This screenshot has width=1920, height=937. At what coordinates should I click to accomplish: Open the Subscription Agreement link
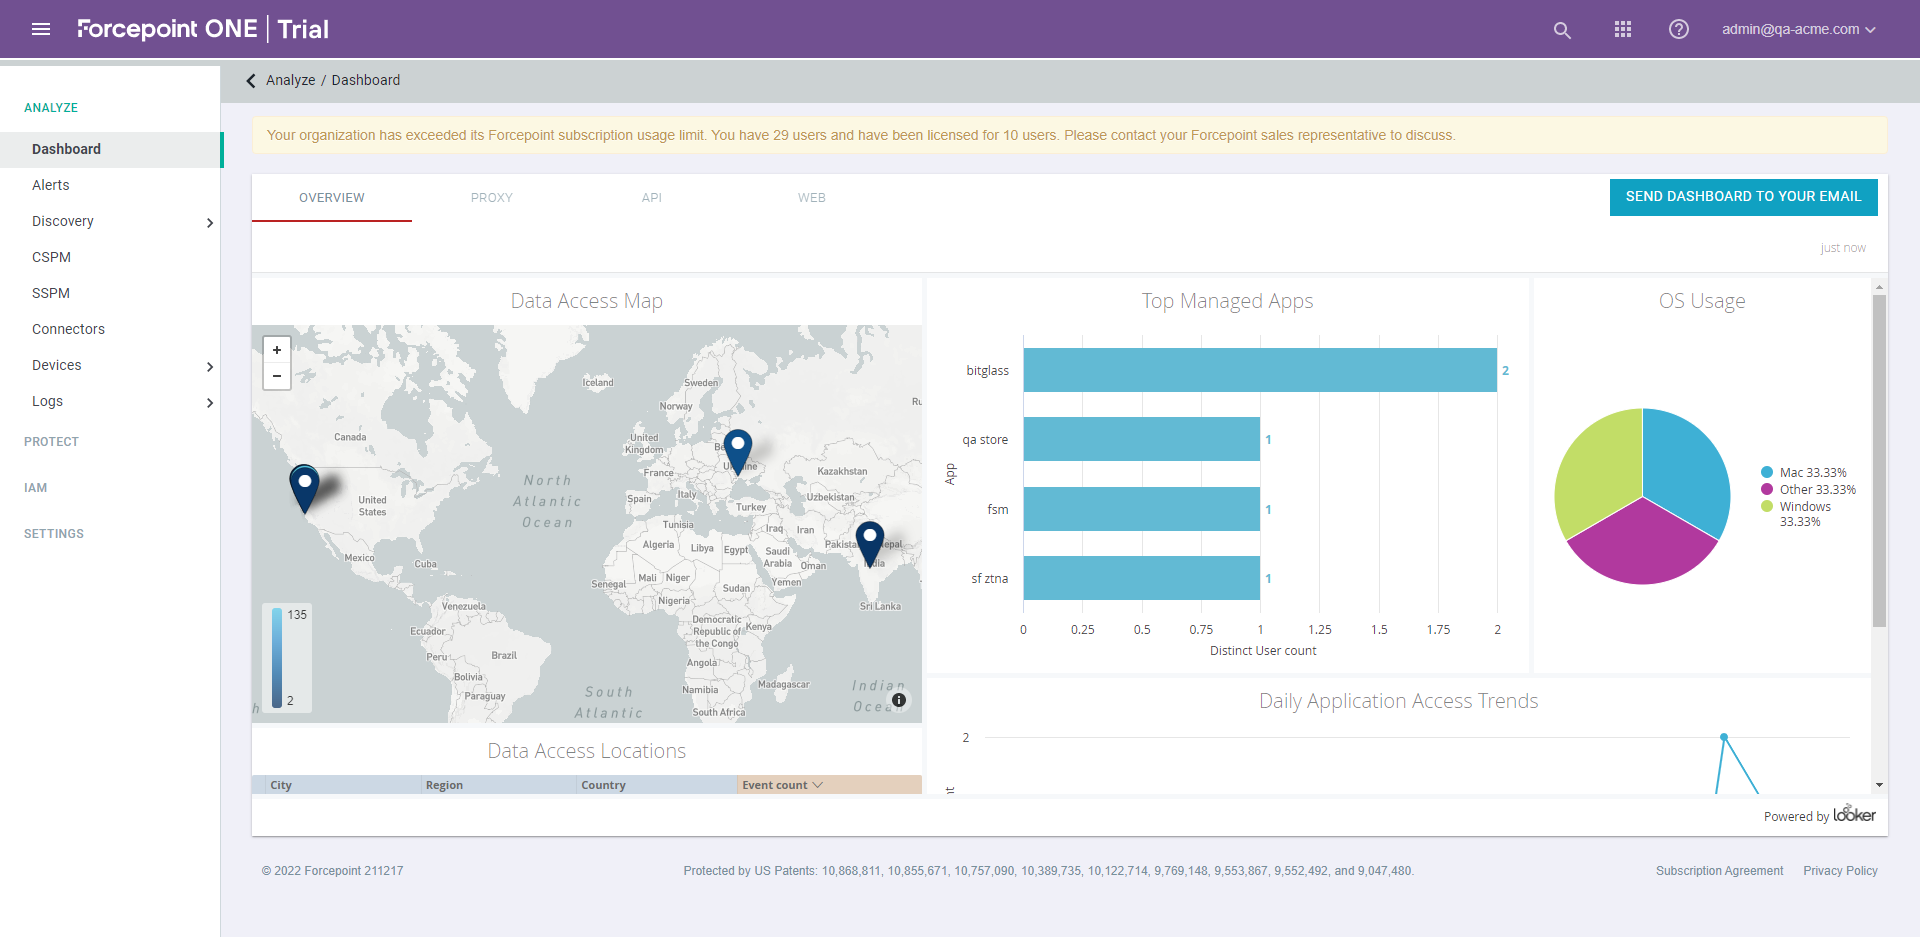coord(1719,871)
